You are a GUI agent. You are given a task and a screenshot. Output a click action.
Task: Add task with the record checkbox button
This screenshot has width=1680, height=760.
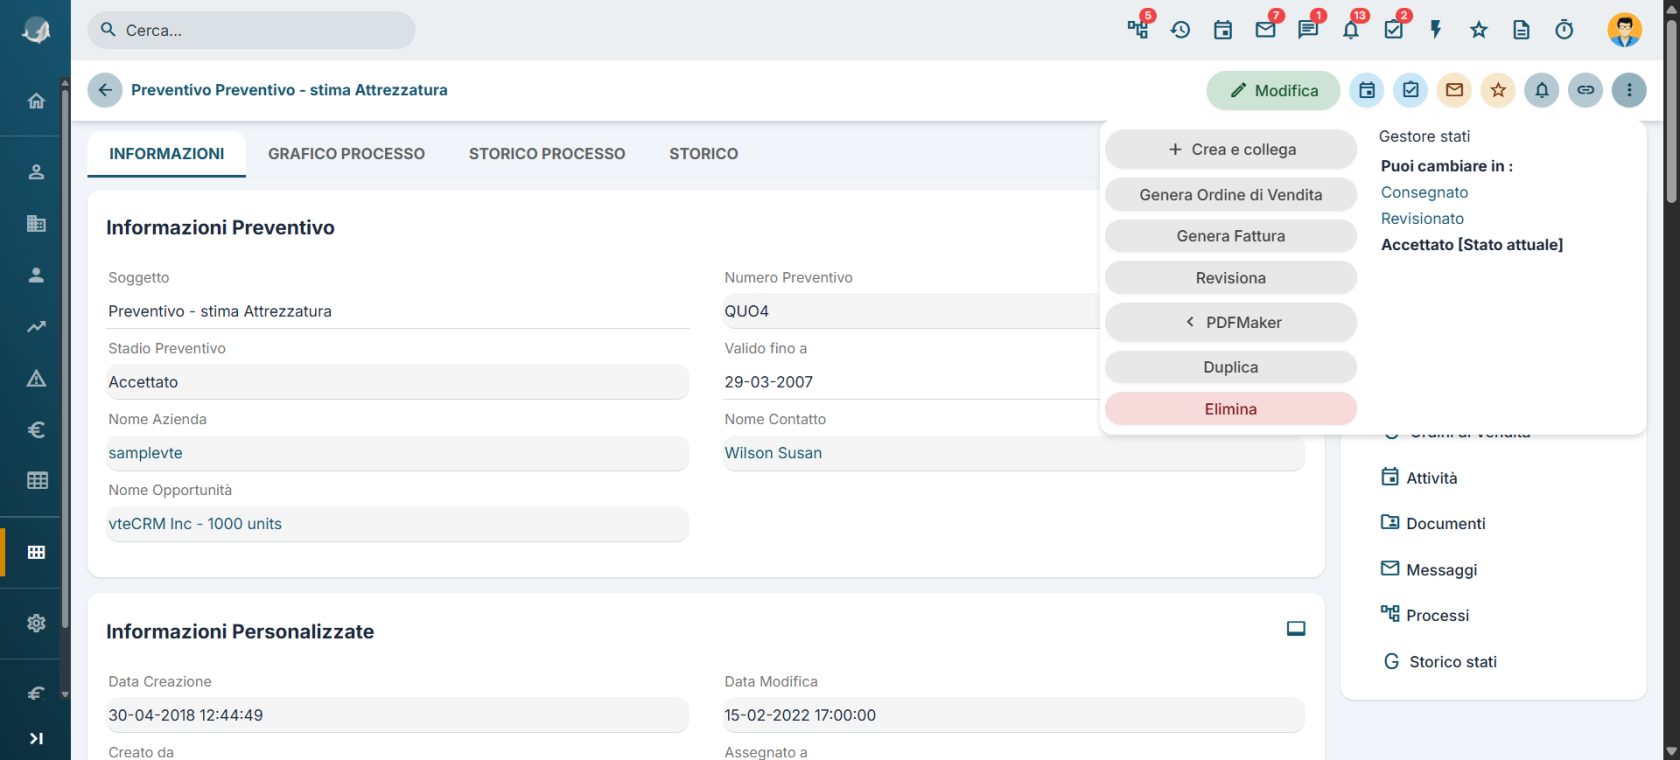click(x=1411, y=90)
